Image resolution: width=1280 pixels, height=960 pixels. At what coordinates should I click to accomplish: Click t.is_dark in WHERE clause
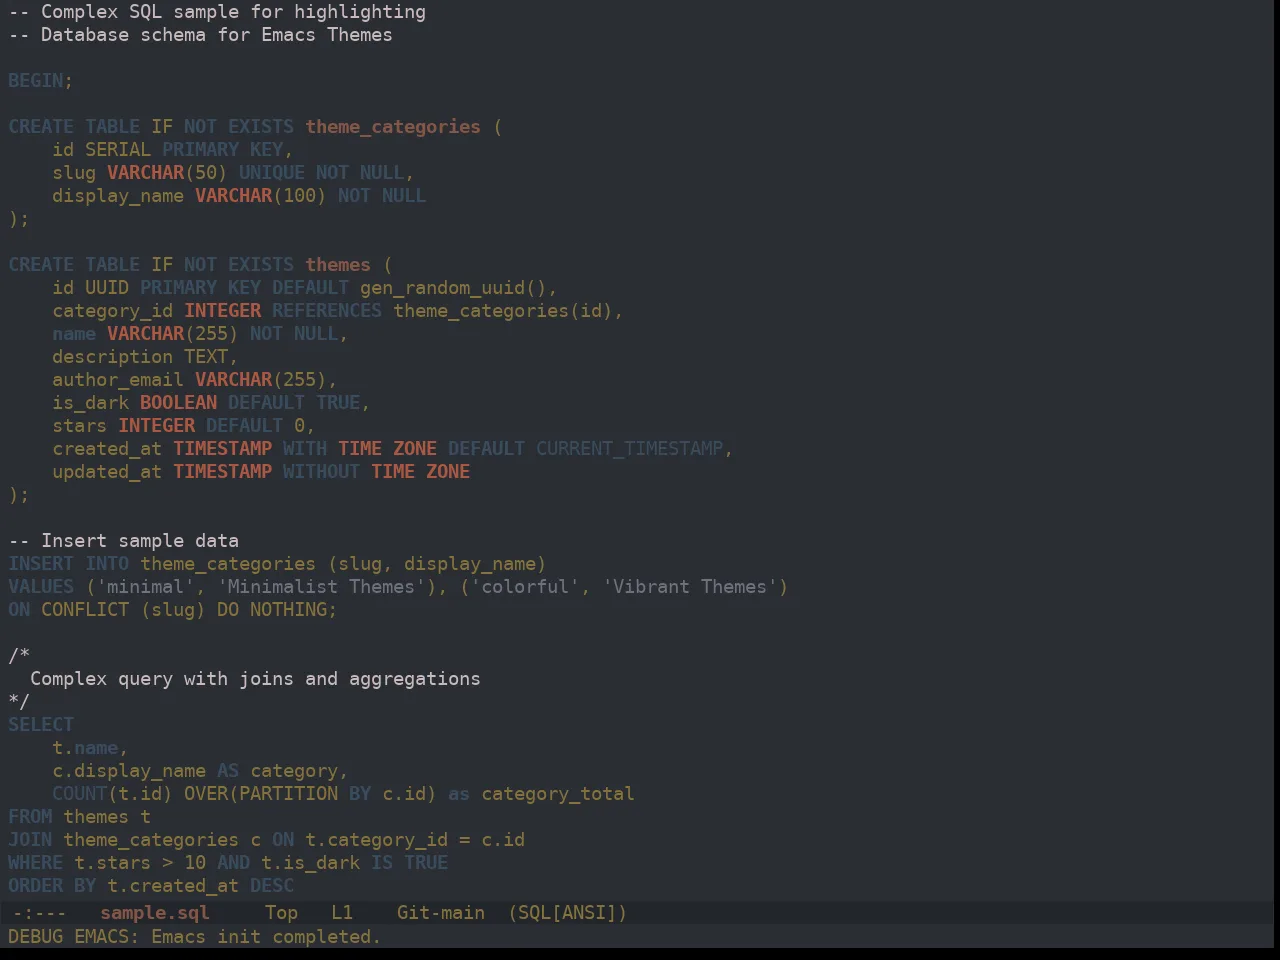(310, 862)
